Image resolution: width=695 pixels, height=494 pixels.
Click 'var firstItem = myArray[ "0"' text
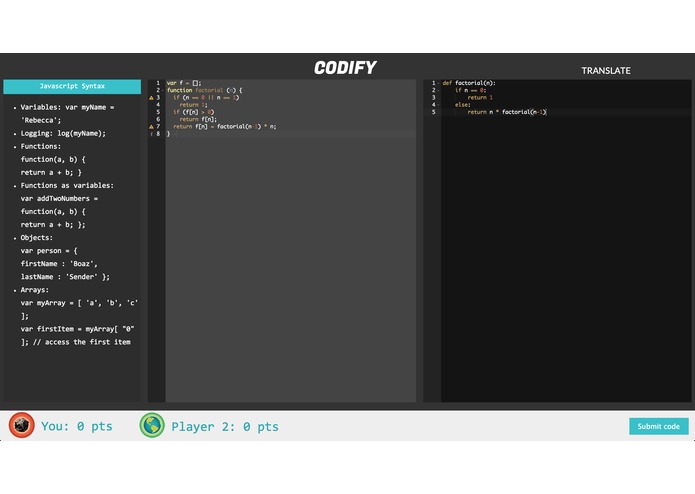click(x=78, y=329)
